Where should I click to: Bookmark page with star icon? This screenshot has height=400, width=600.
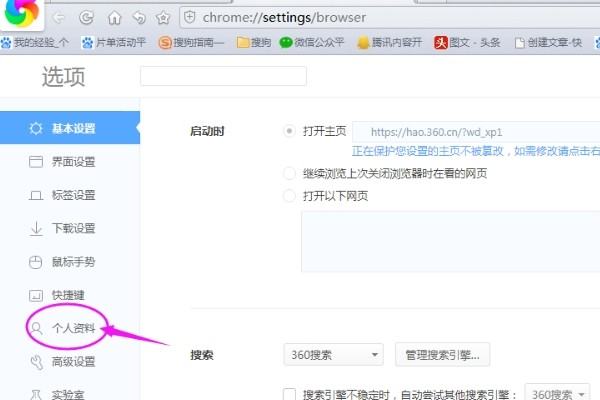[162, 18]
